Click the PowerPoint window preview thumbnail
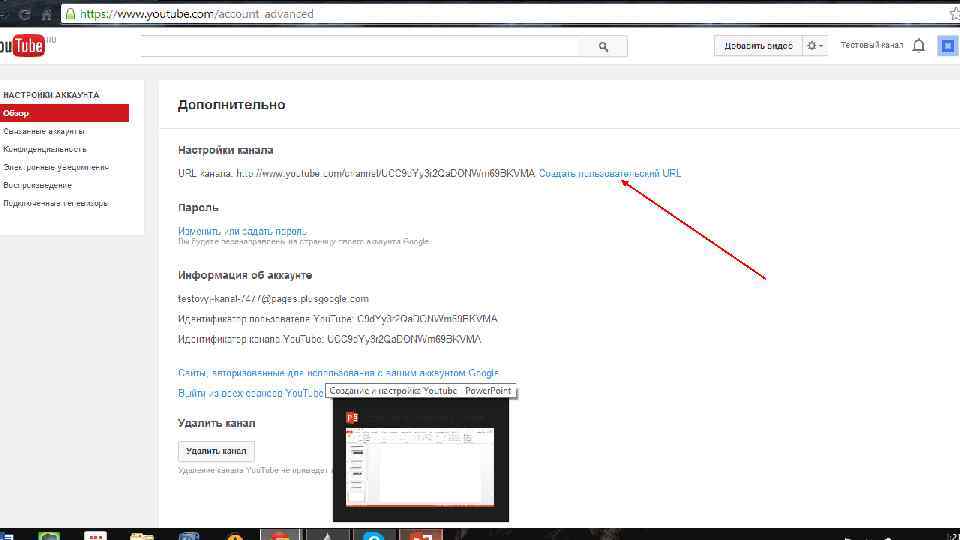 [x=420, y=467]
